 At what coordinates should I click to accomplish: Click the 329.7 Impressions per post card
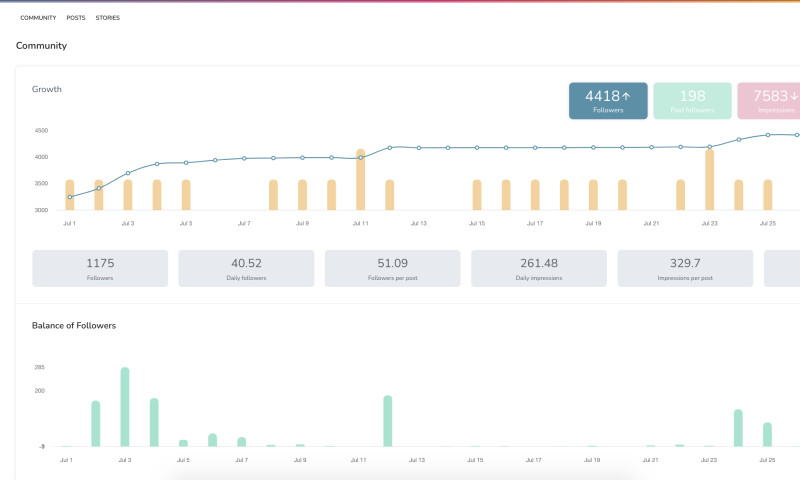click(x=684, y=268)
